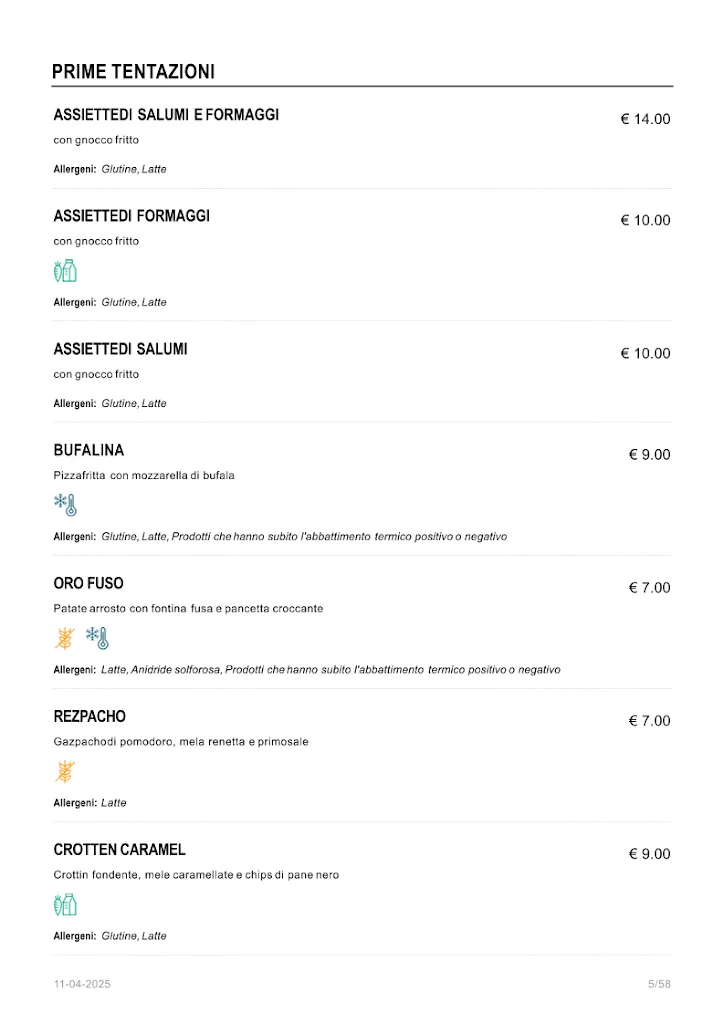This screenshot has height=1024, width=724.
Task: Click the Rezpacho gazpacho description text
Action: pyautogui.click(x=181, y=742)
